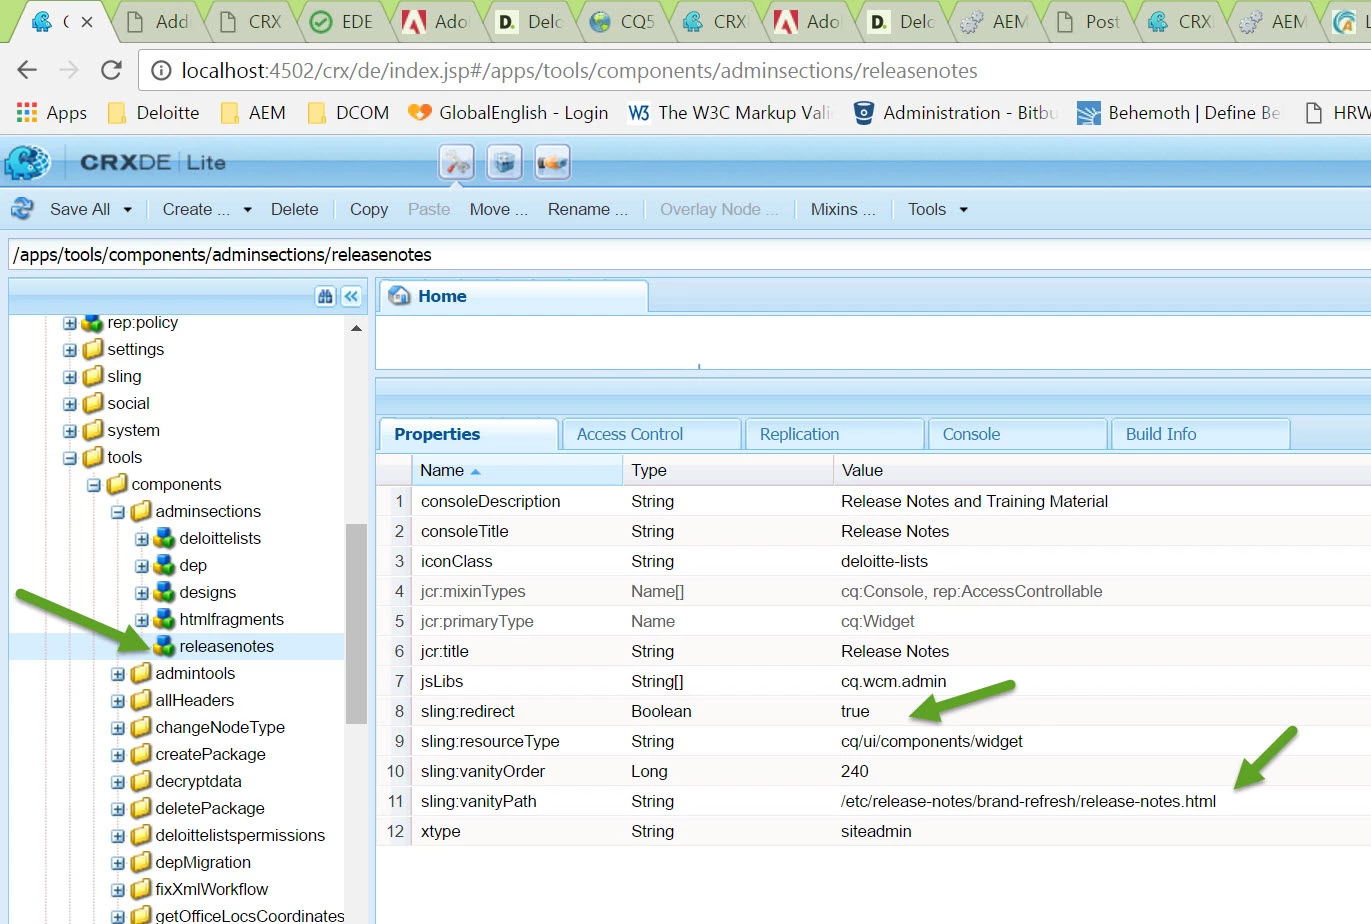The height and width of the screenshot is (924, 1371).
Task: Click the browser address bar URL
Action: (x=579, y=70)
